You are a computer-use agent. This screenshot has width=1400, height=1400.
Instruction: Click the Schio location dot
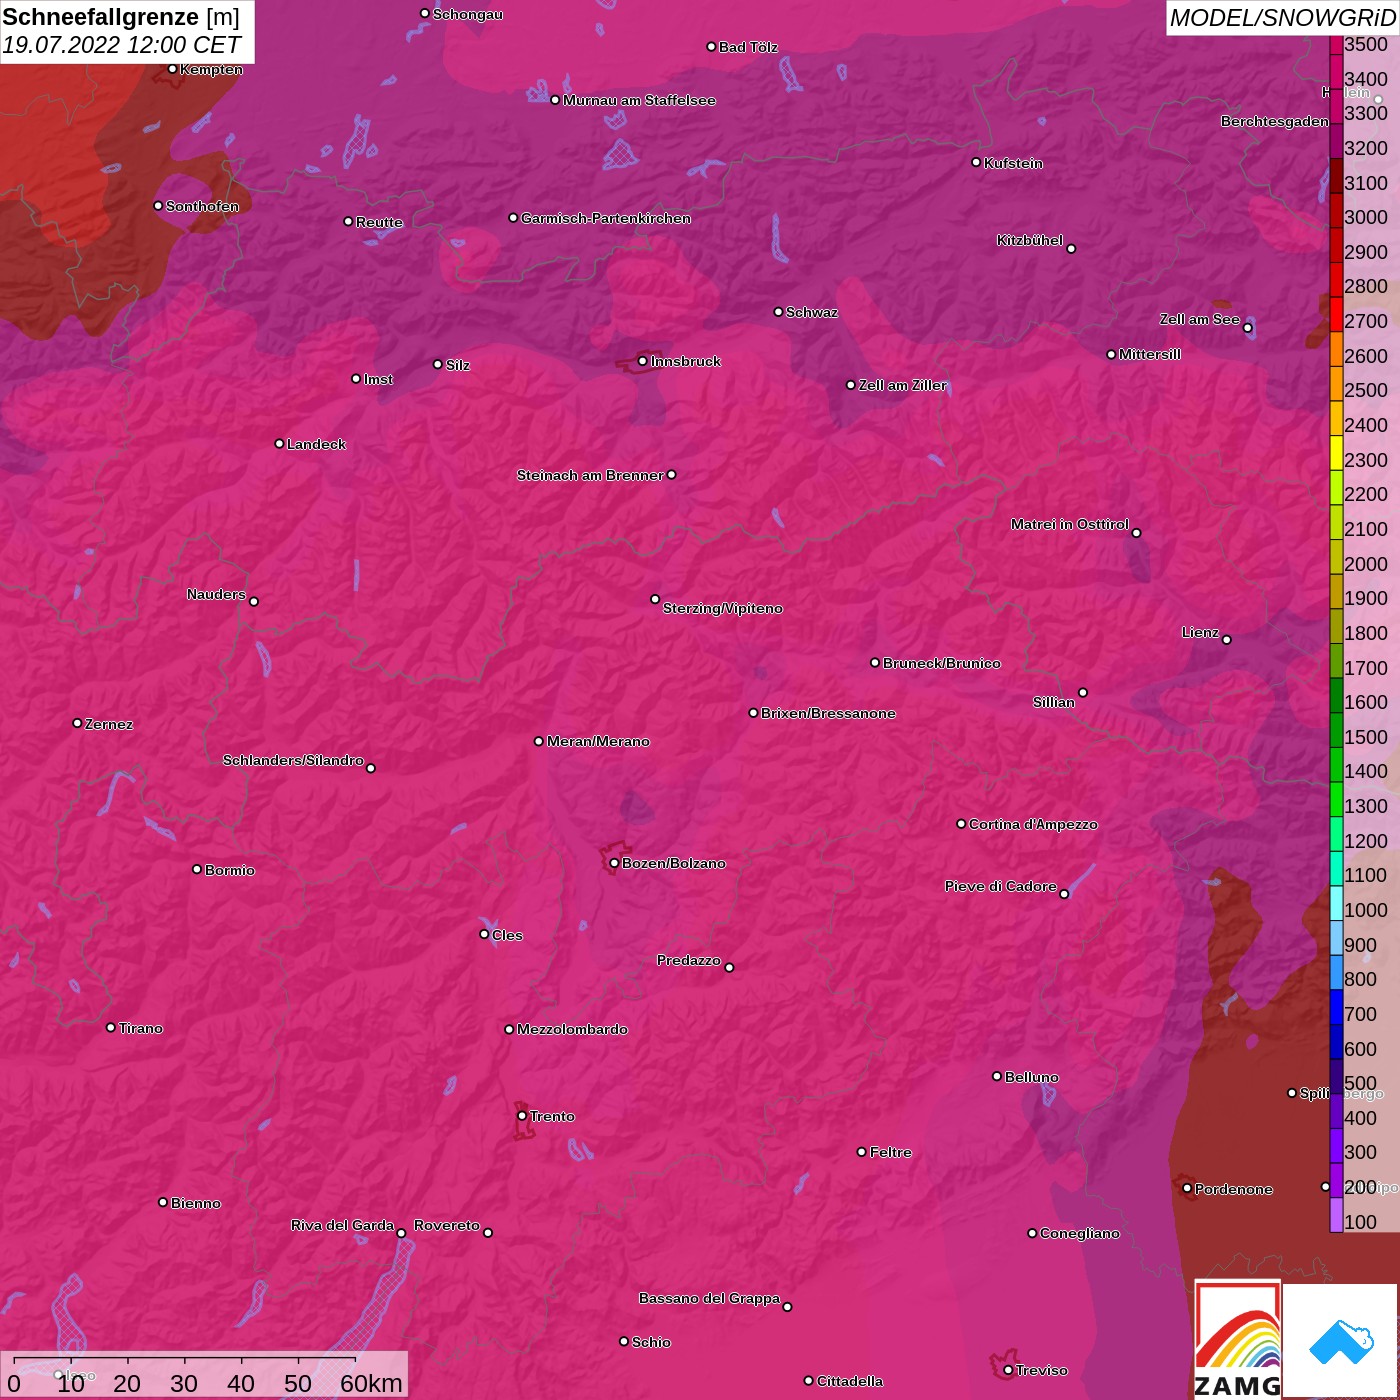coord(624,1342)
